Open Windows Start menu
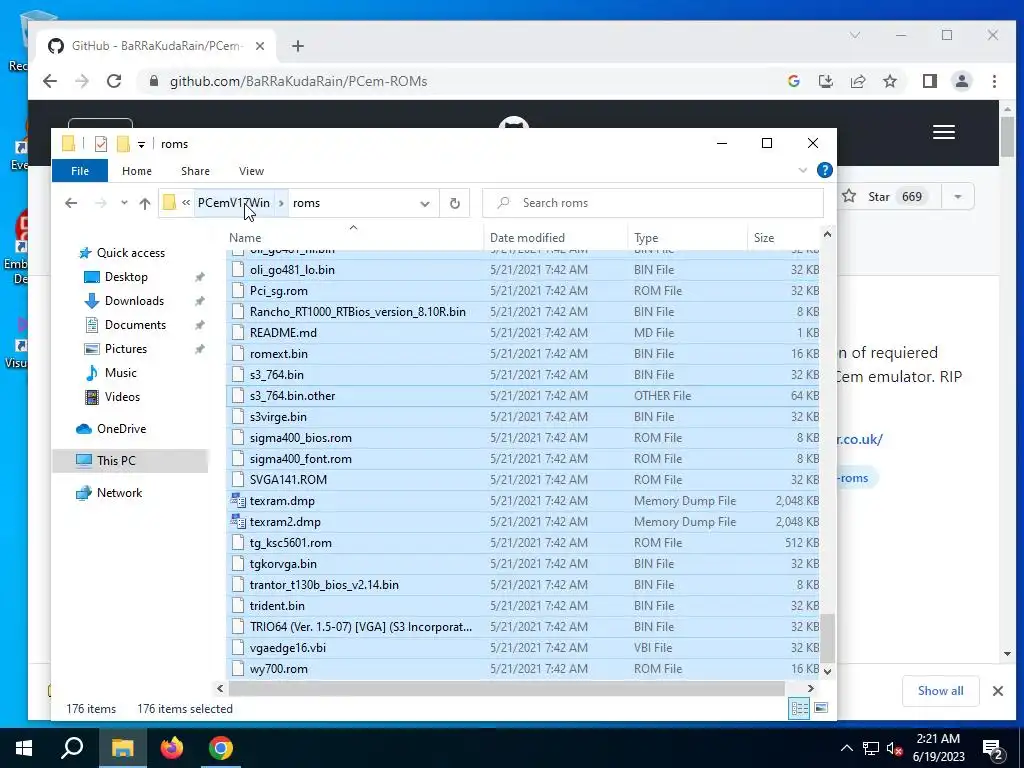This screenshot has width=1024, height=768. [24, 748]
